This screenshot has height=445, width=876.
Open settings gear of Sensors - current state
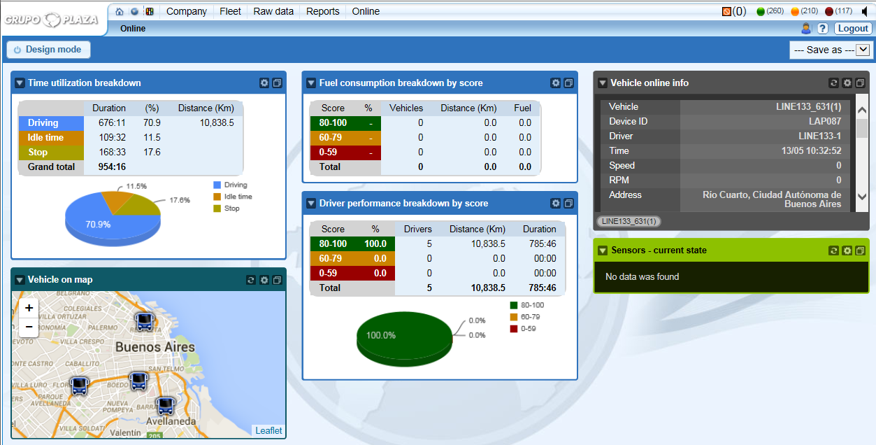[x=847, y=251]
